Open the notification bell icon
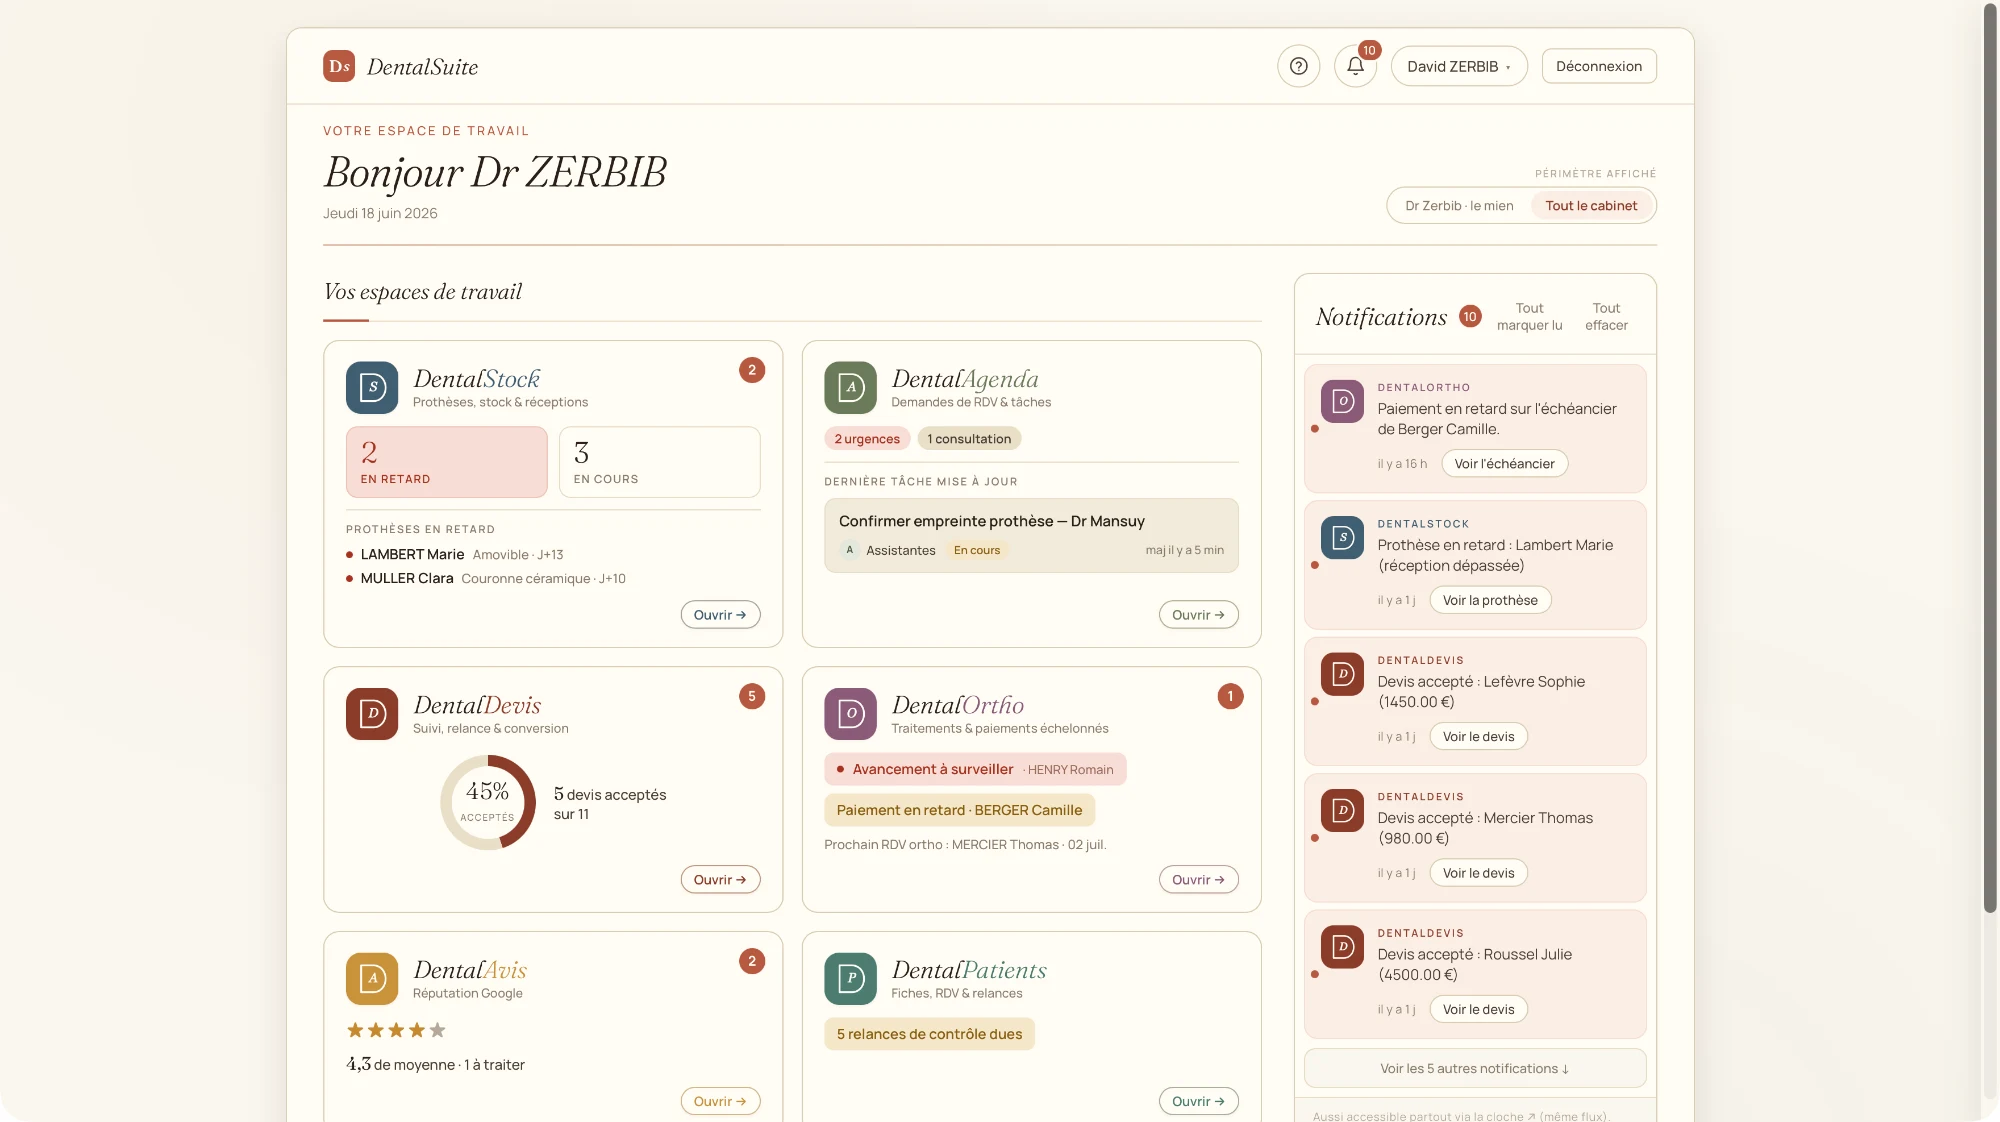 [x=1355, y=66]
